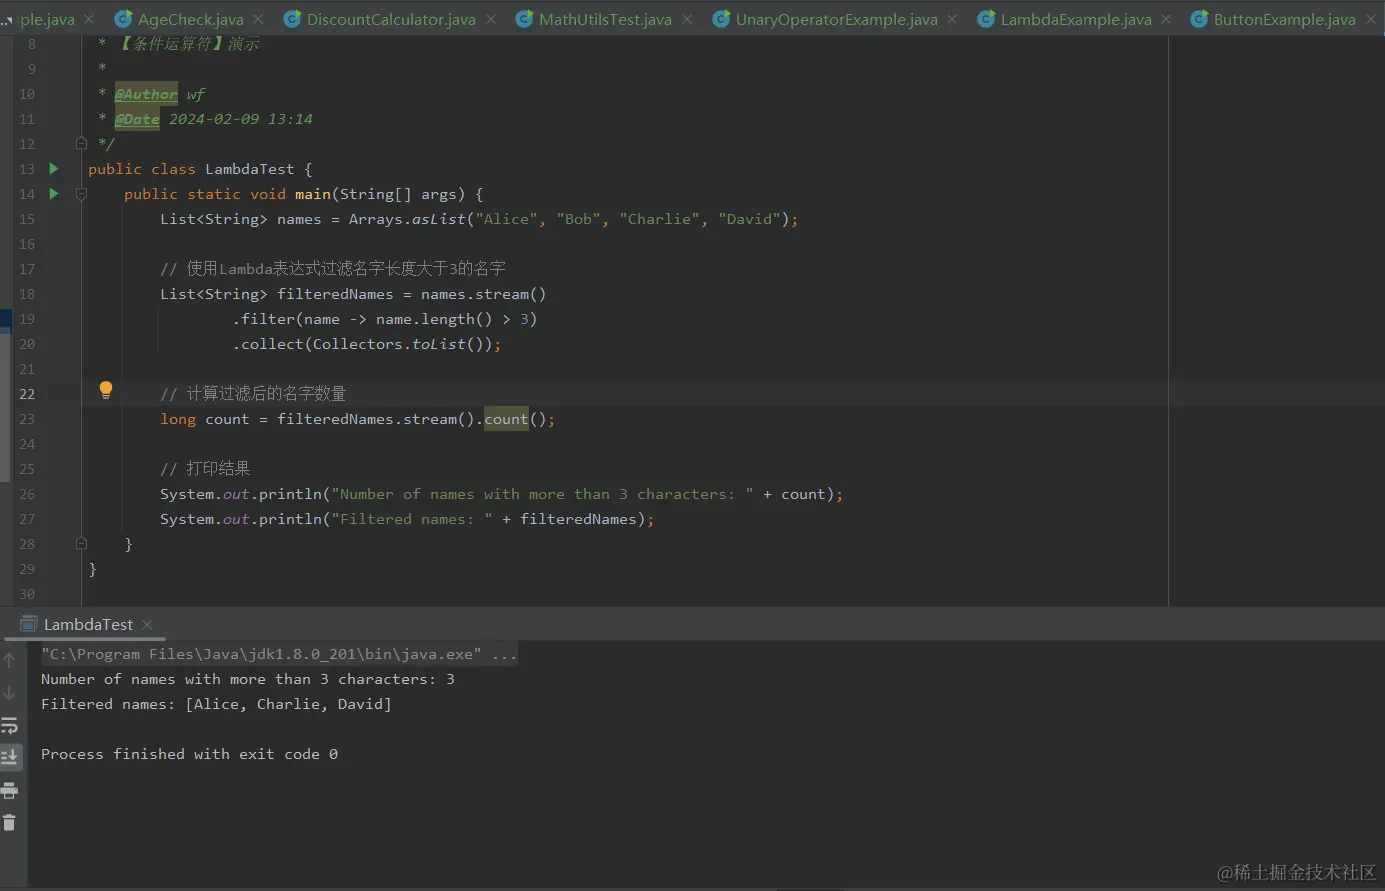Click the run arrow beside the main method
The width and height of the screenshot is (1385, 891).
click(x=54, y=193)
